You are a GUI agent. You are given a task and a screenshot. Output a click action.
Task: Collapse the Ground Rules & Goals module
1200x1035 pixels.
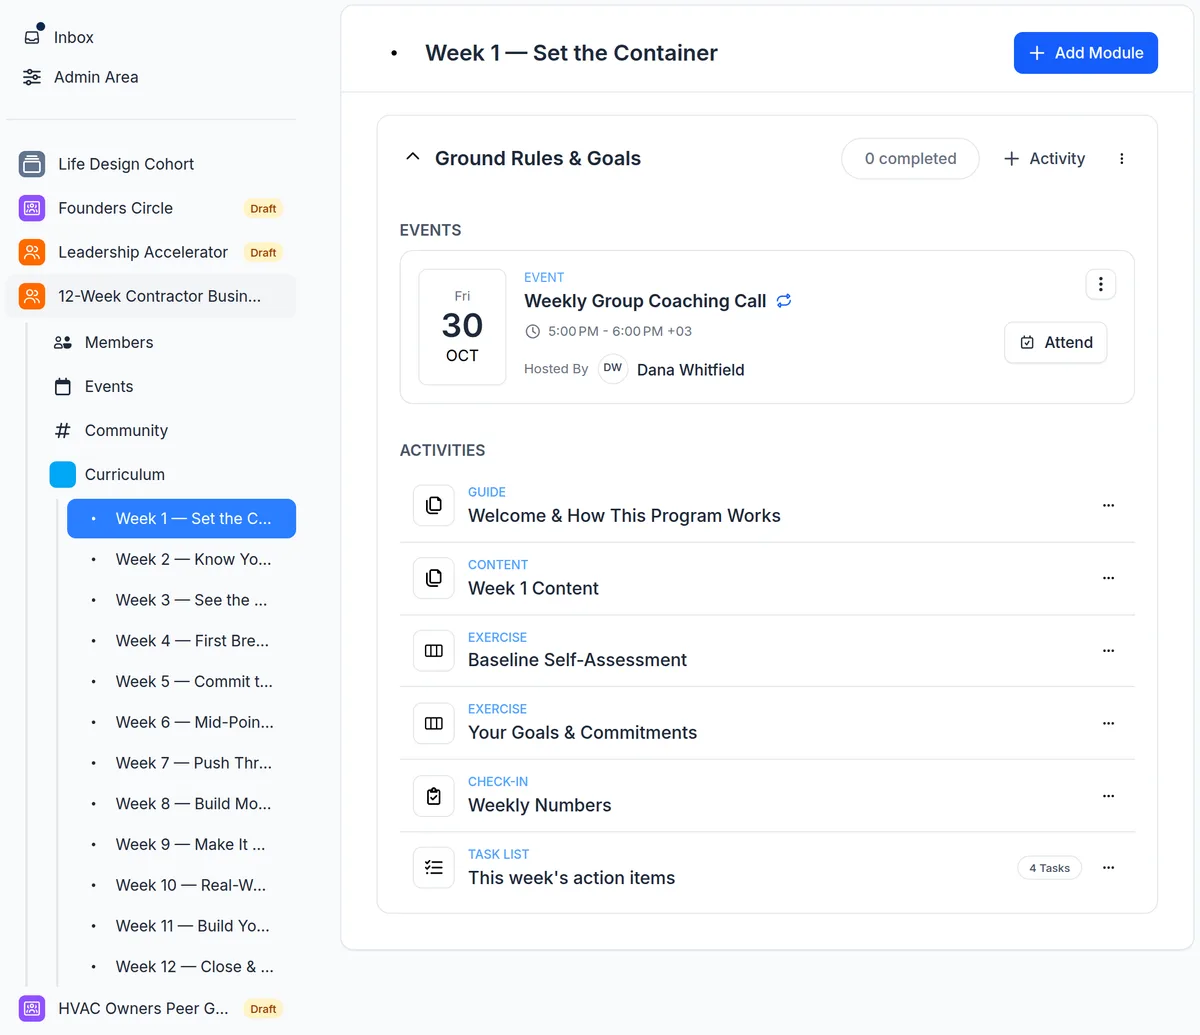[x=412, y=158]
